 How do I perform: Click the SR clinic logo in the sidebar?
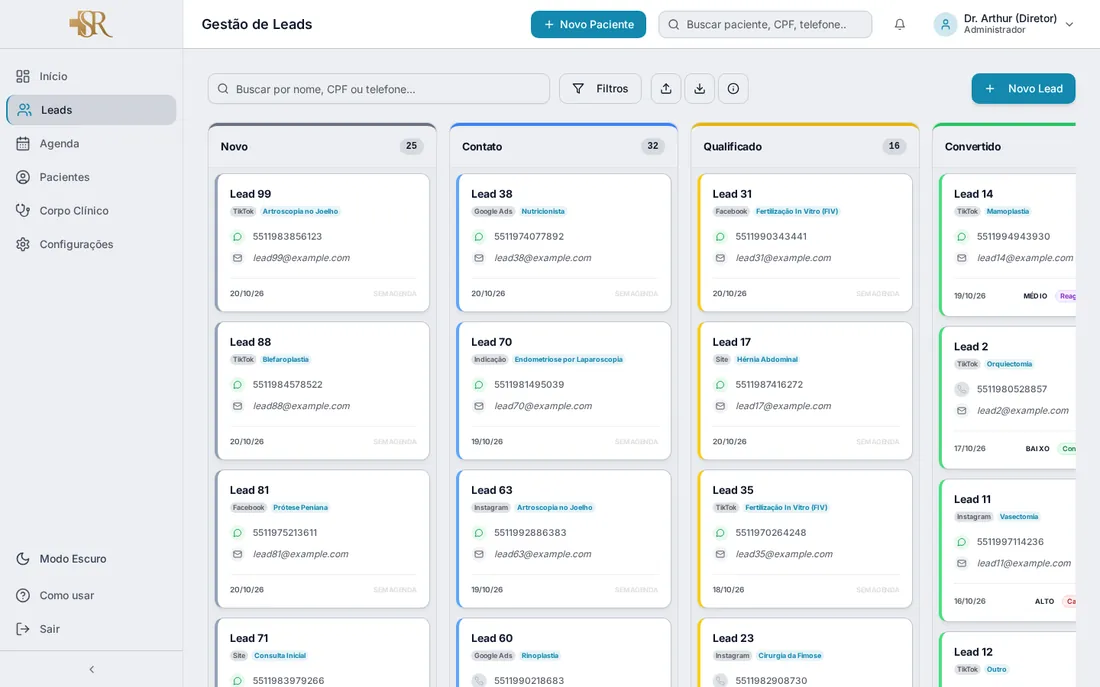(x=91, y=24)
